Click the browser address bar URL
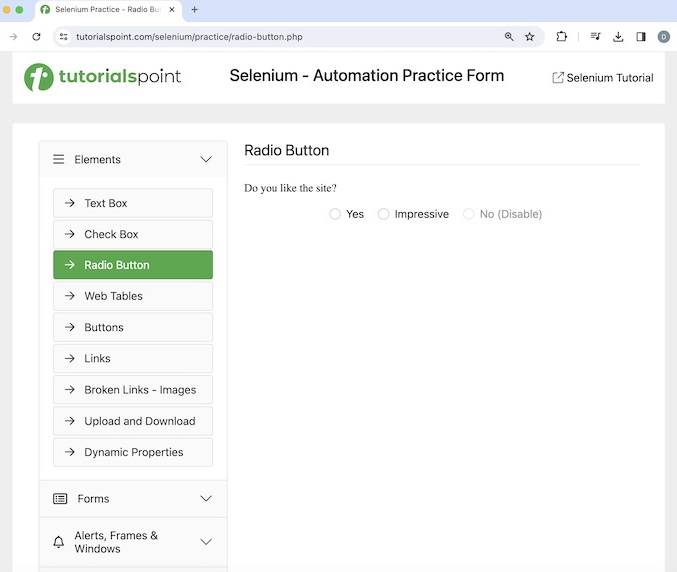This screenshot has width=677, height=572. click(190, 37)
